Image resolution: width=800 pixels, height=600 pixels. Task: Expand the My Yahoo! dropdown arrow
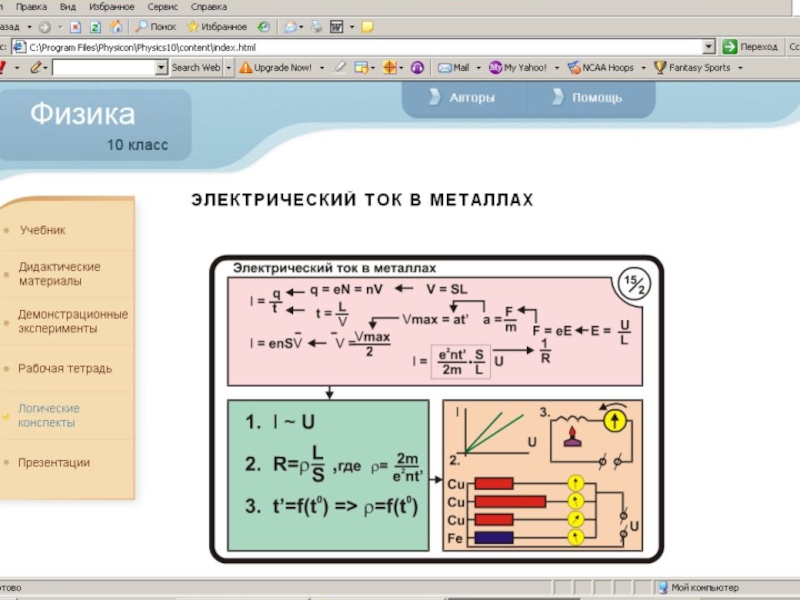point(557,67)
